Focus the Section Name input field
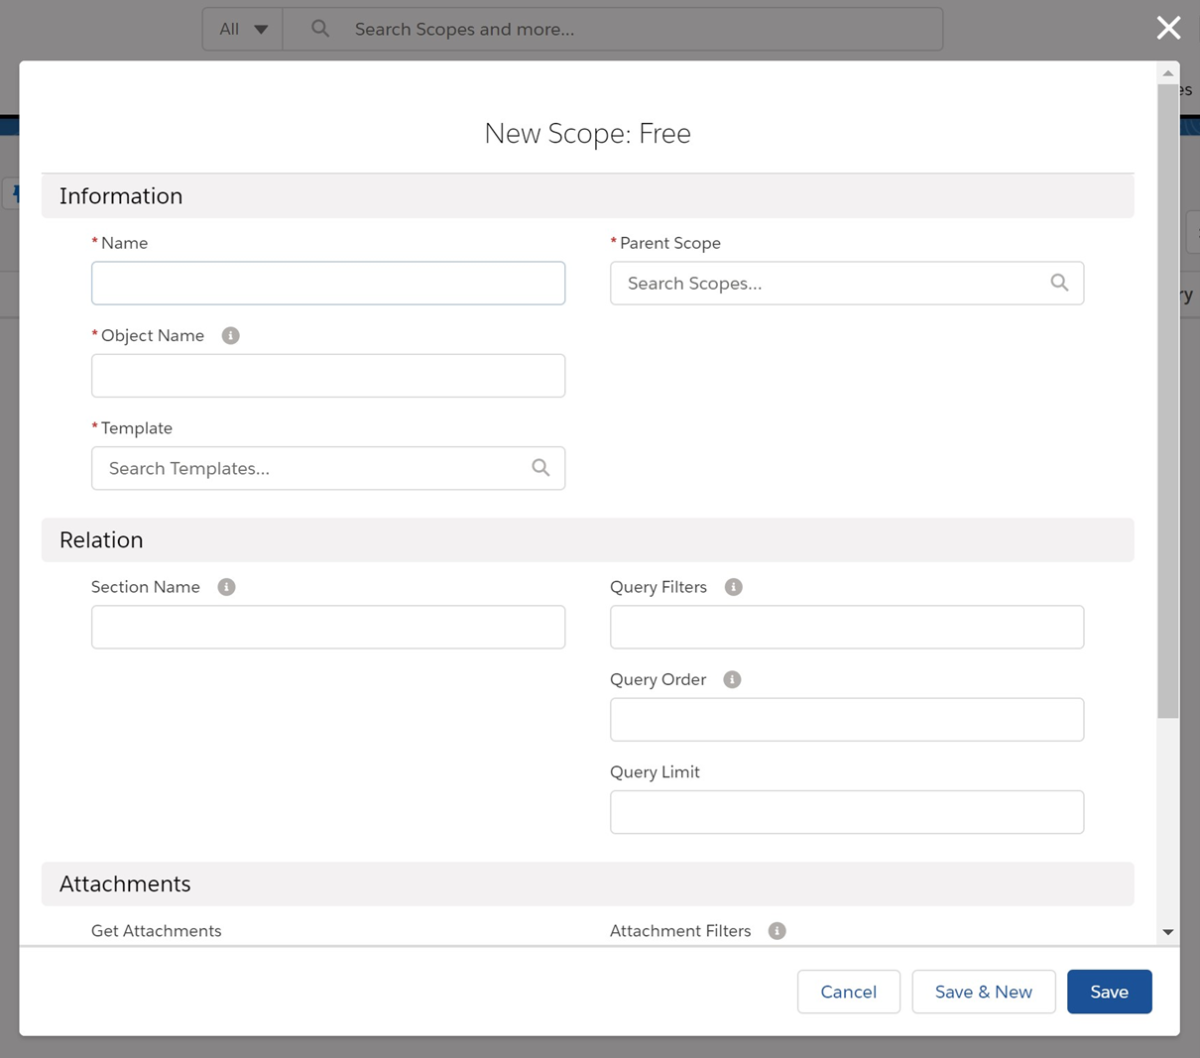 click(x=328, y=627)
